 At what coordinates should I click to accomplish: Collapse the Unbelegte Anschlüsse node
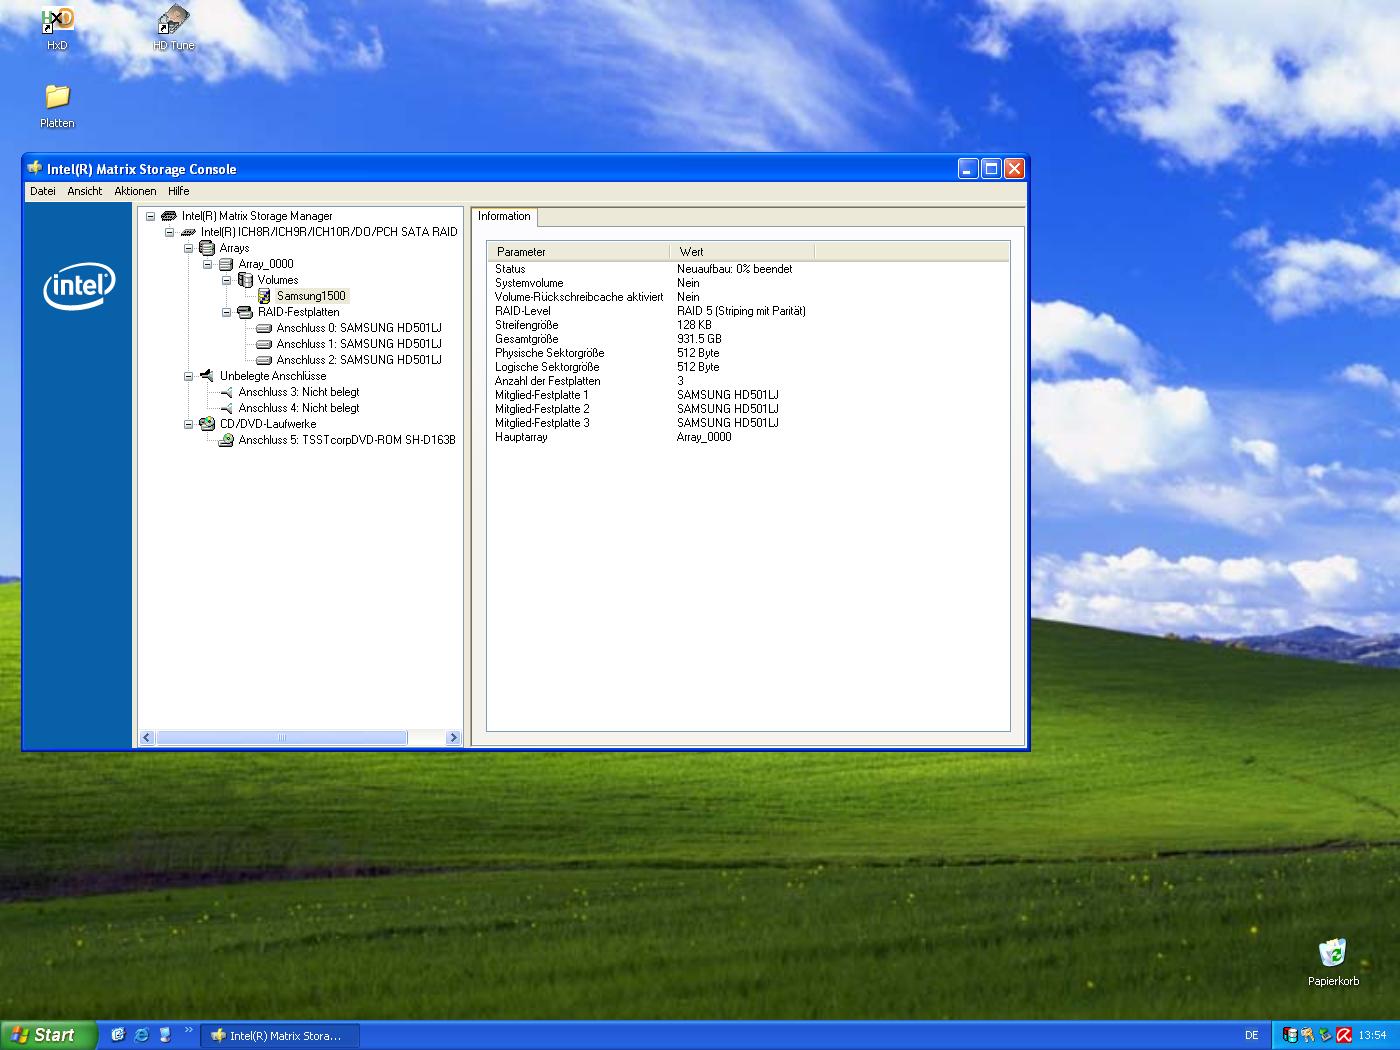click(x=188, y=376)
